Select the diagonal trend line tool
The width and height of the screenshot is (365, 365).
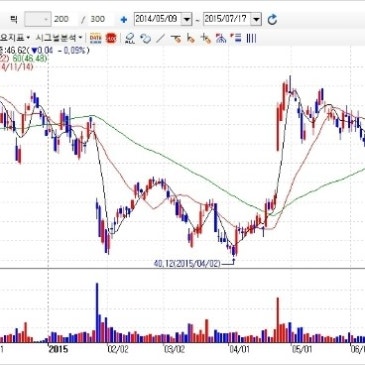click(161, 39)
